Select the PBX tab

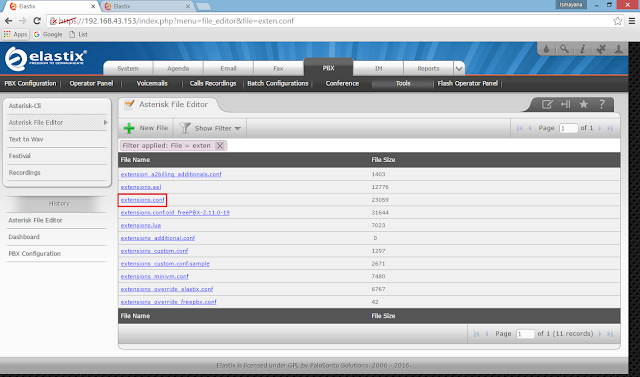(x=328, y=67)
